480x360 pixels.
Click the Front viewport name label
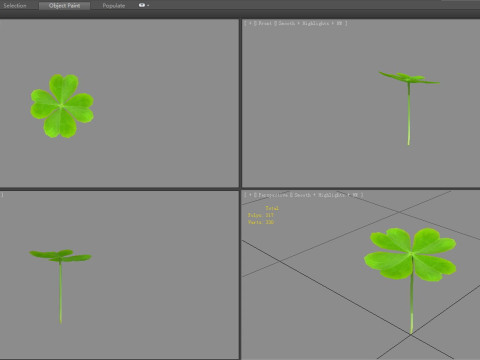pos(265,23)
